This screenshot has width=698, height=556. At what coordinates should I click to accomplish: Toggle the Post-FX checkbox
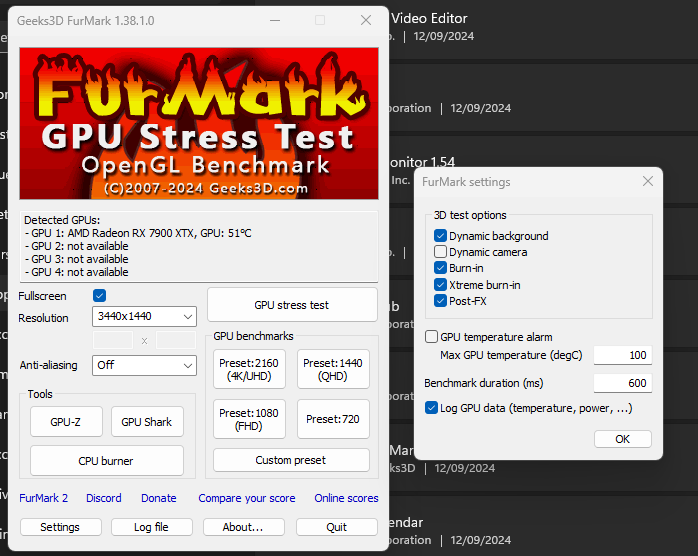[x=440, y=301]
